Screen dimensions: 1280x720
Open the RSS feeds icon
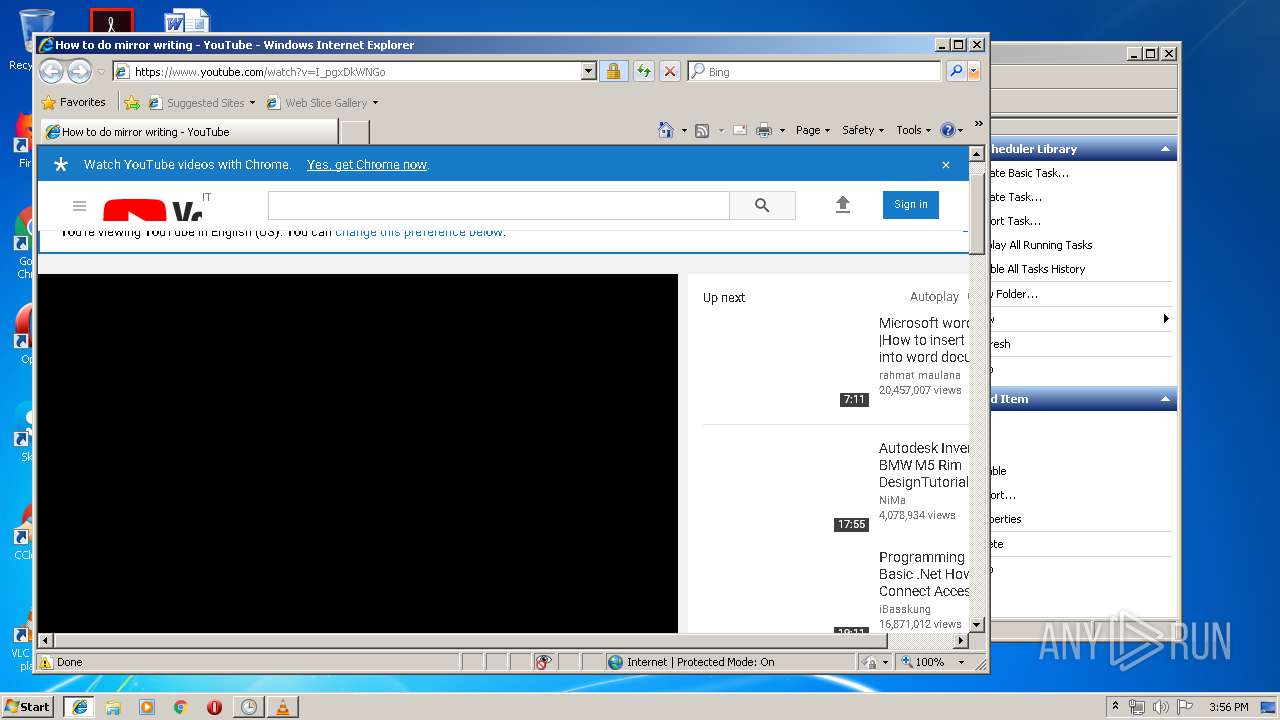(x=702, y=130)
